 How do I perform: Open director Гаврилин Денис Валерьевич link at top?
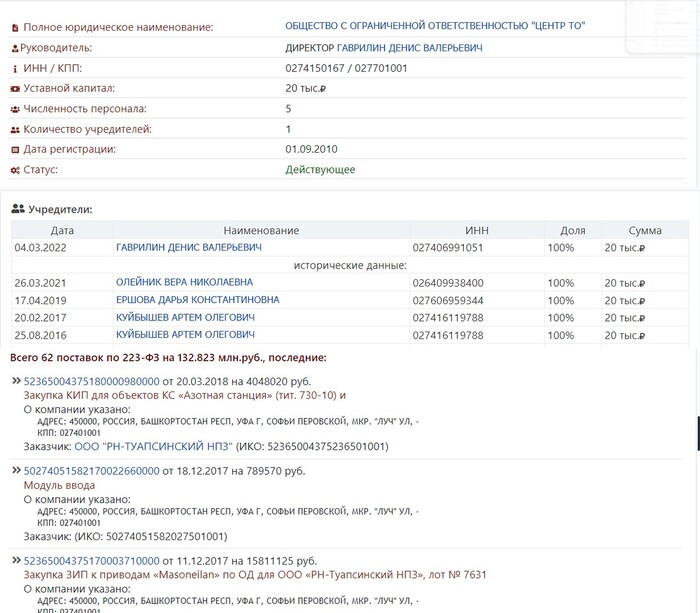[384, 48]
